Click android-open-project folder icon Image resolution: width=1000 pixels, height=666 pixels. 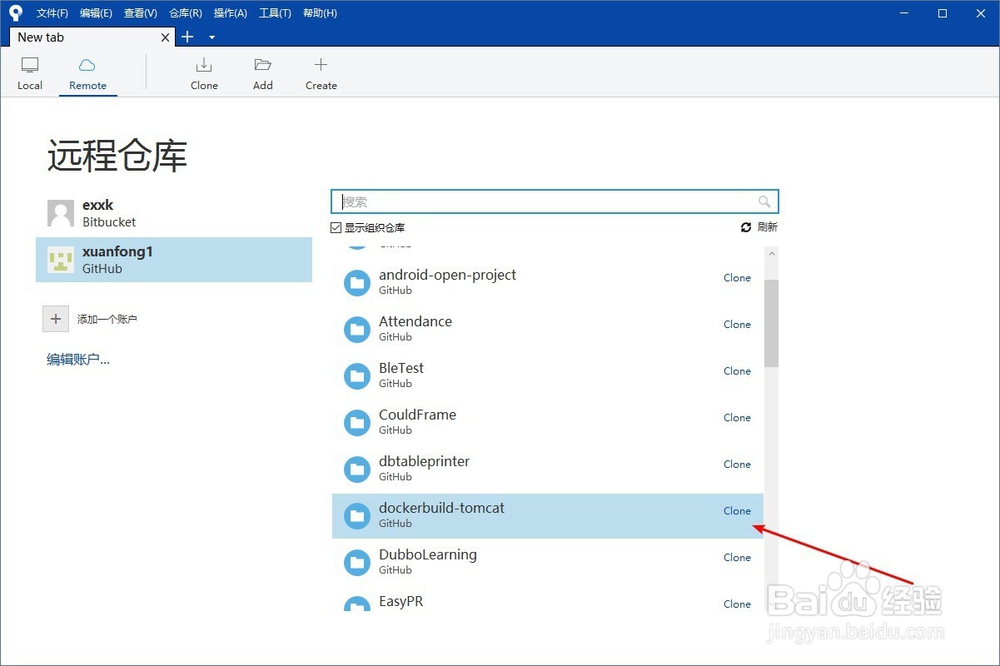pos(357,283)
